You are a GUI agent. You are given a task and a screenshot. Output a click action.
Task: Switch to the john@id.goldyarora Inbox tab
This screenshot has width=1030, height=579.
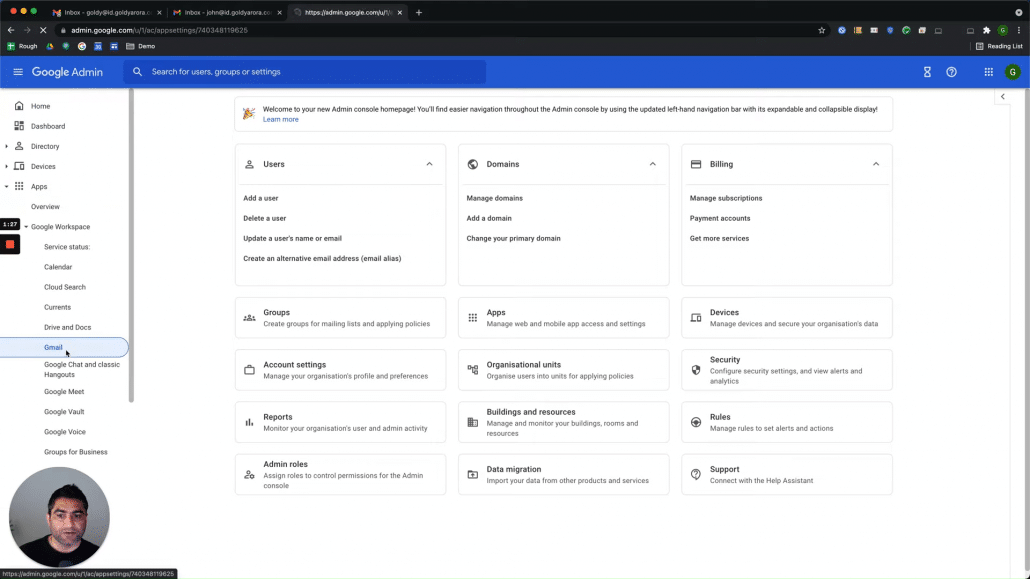tap(227, 12)
